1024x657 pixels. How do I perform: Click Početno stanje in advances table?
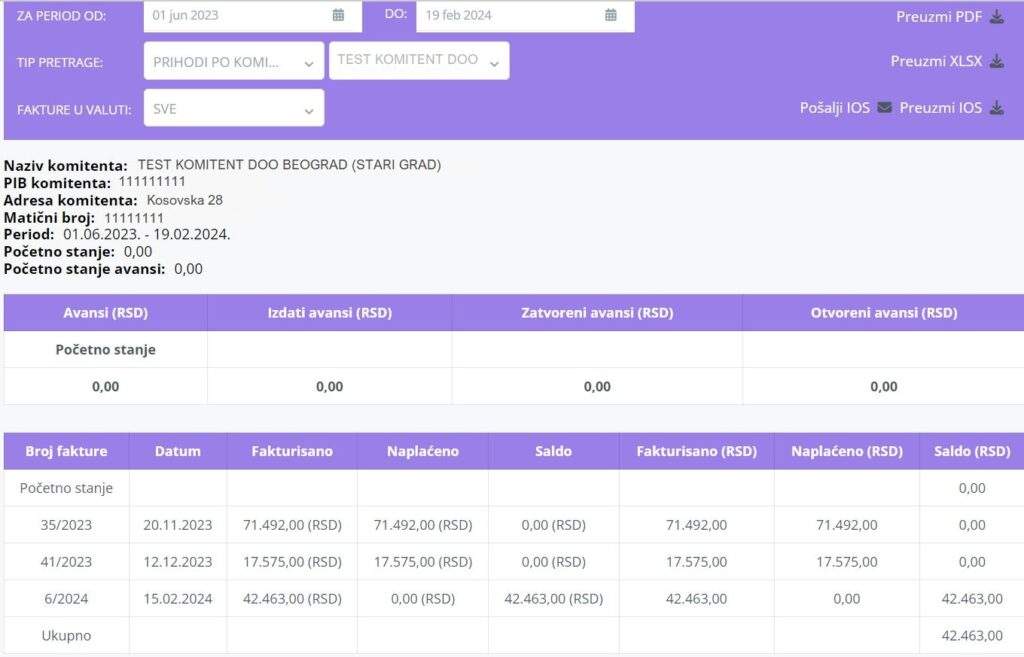pyautogui.click(x=105, y=349)
